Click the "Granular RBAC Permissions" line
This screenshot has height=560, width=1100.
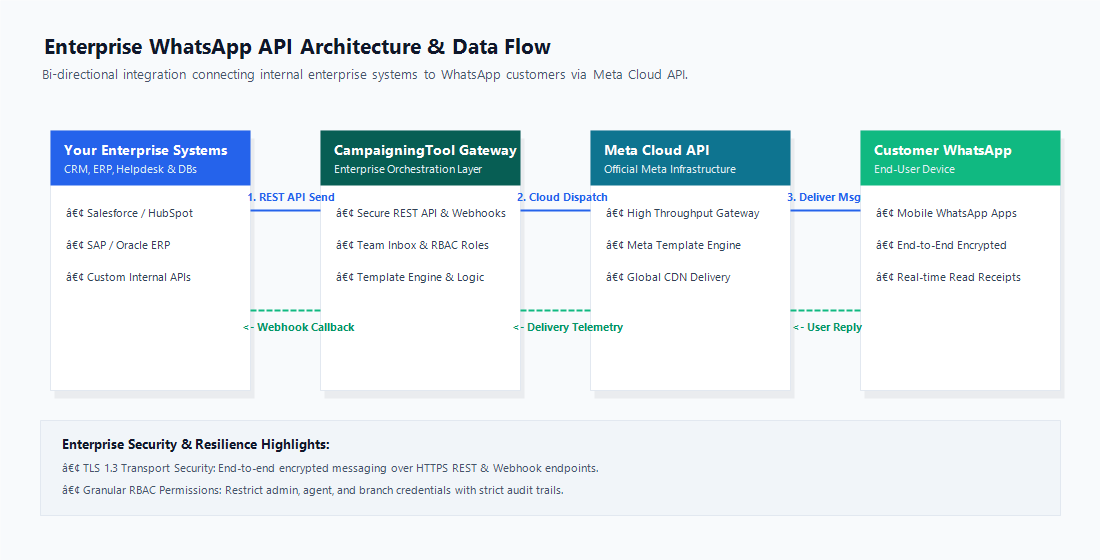click(x=313, y=490)
